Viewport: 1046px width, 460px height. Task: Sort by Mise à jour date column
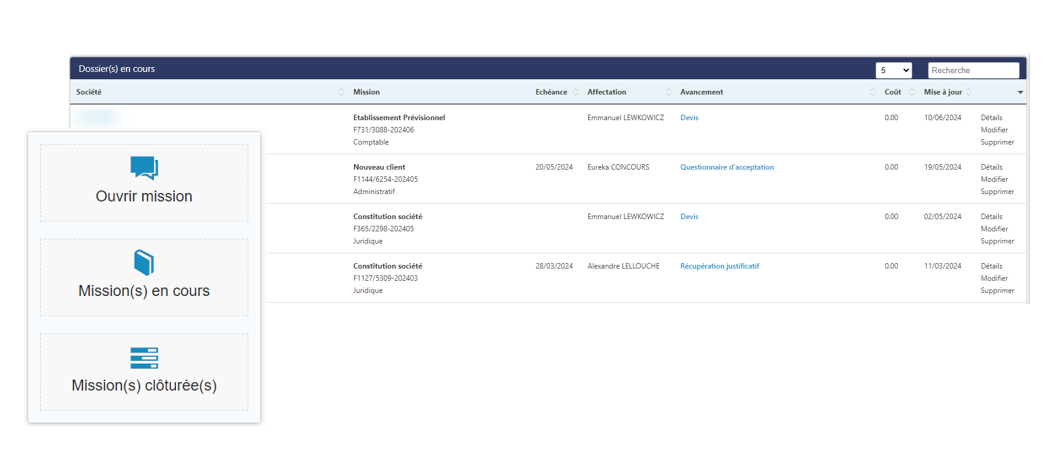pyautogui.click(x=968, y=93)
